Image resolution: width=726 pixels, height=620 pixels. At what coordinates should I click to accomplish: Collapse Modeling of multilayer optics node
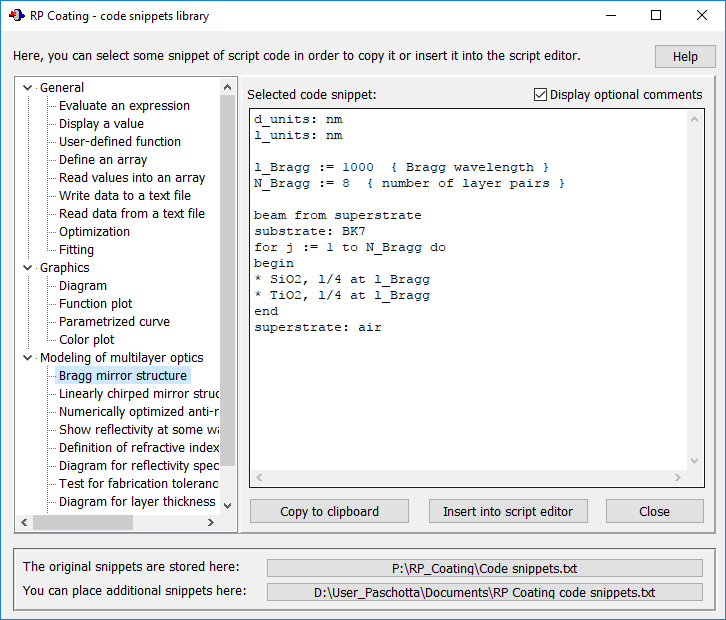[27, 357]
